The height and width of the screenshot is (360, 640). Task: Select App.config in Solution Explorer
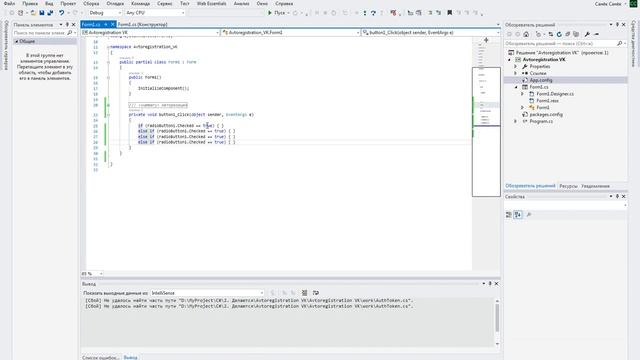pyautogui.click(x=541, y=80)
